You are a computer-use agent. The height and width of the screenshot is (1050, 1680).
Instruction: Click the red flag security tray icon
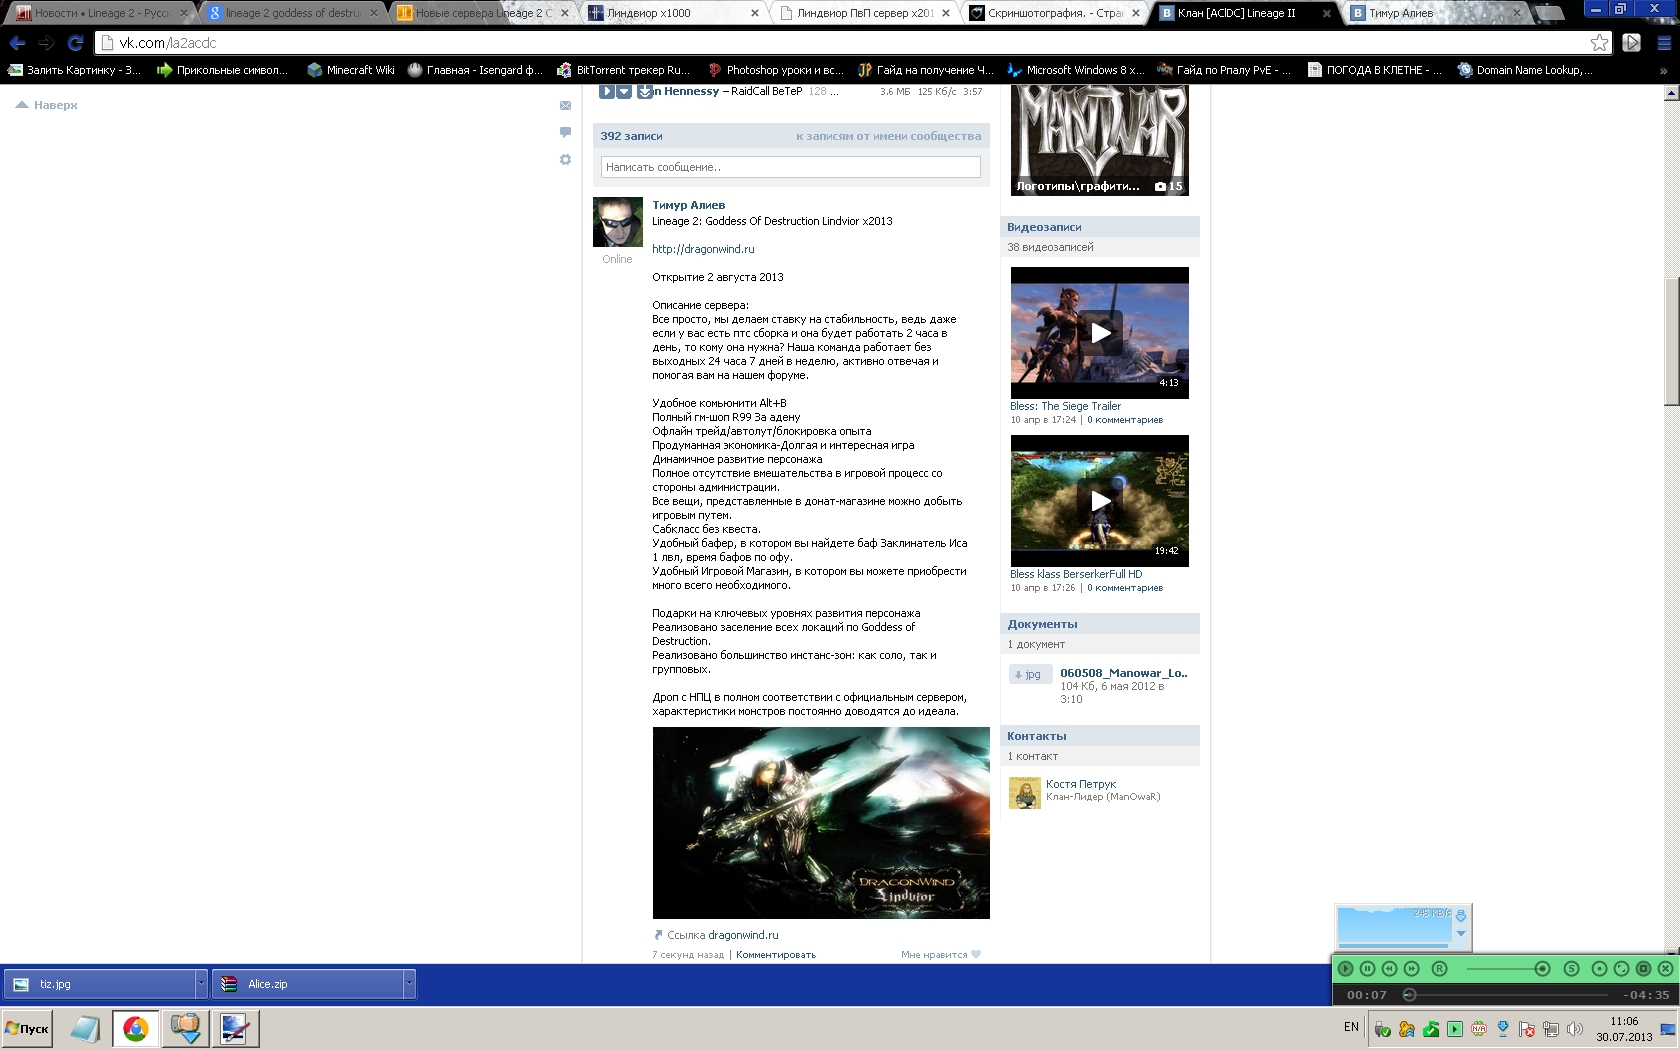click(x=1527, y=1029)
